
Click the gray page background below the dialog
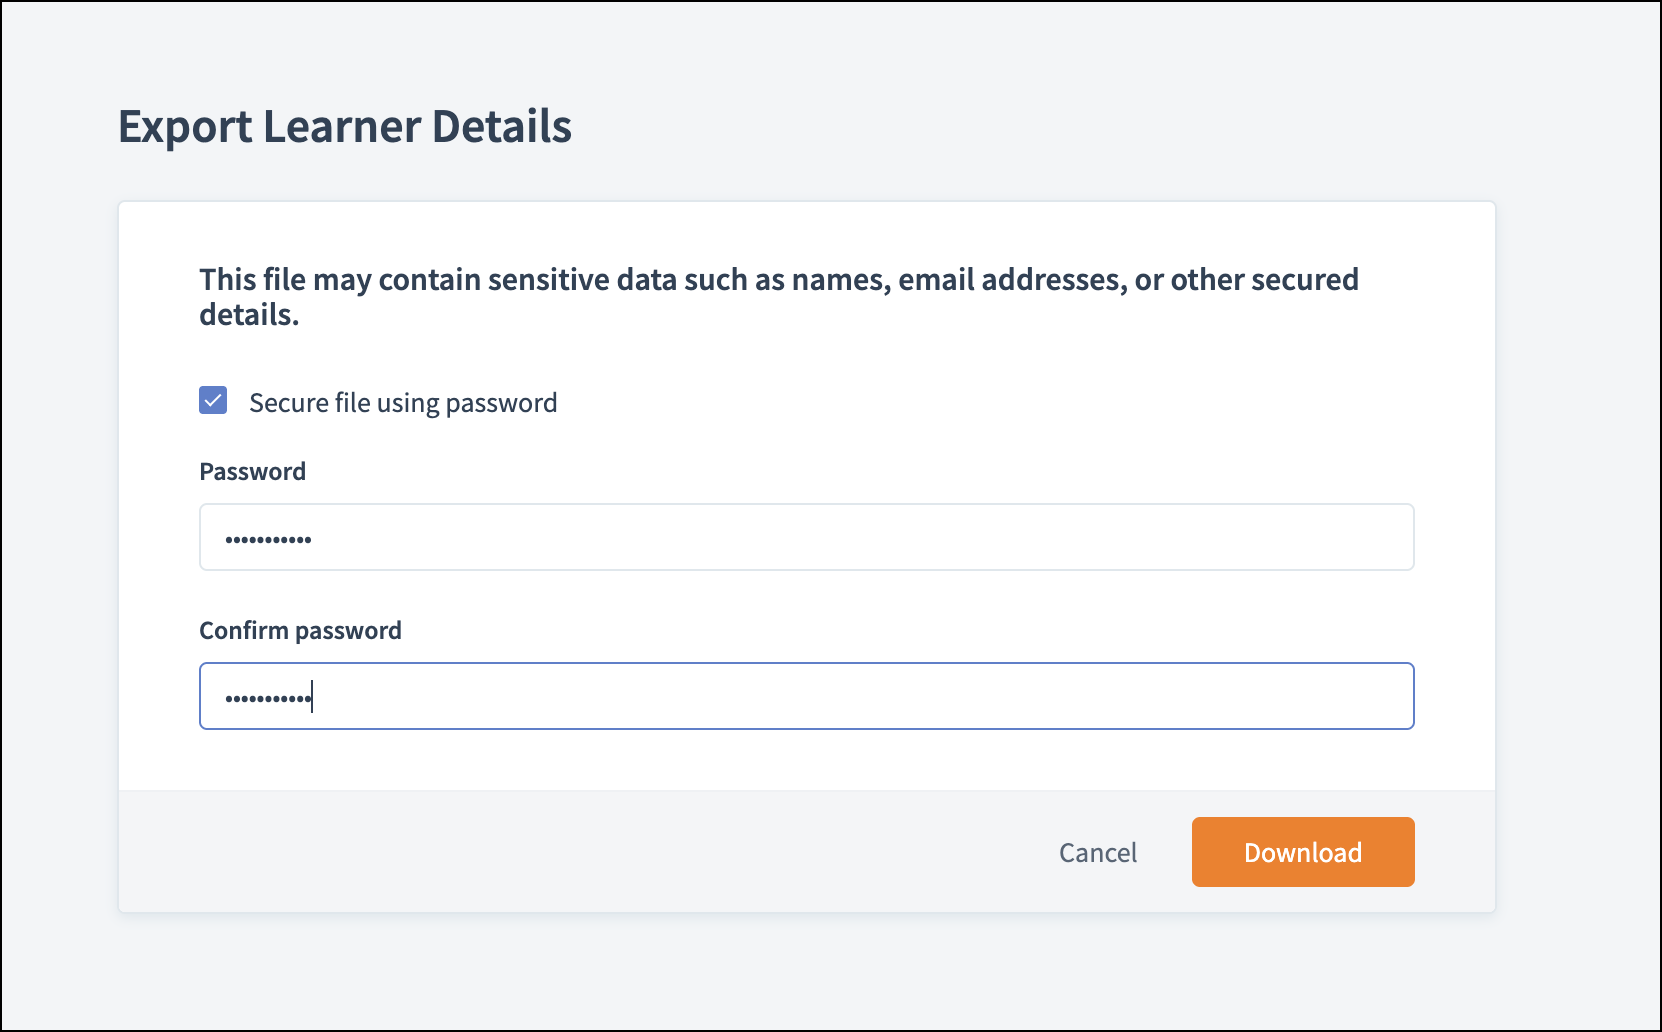[806, 970]
